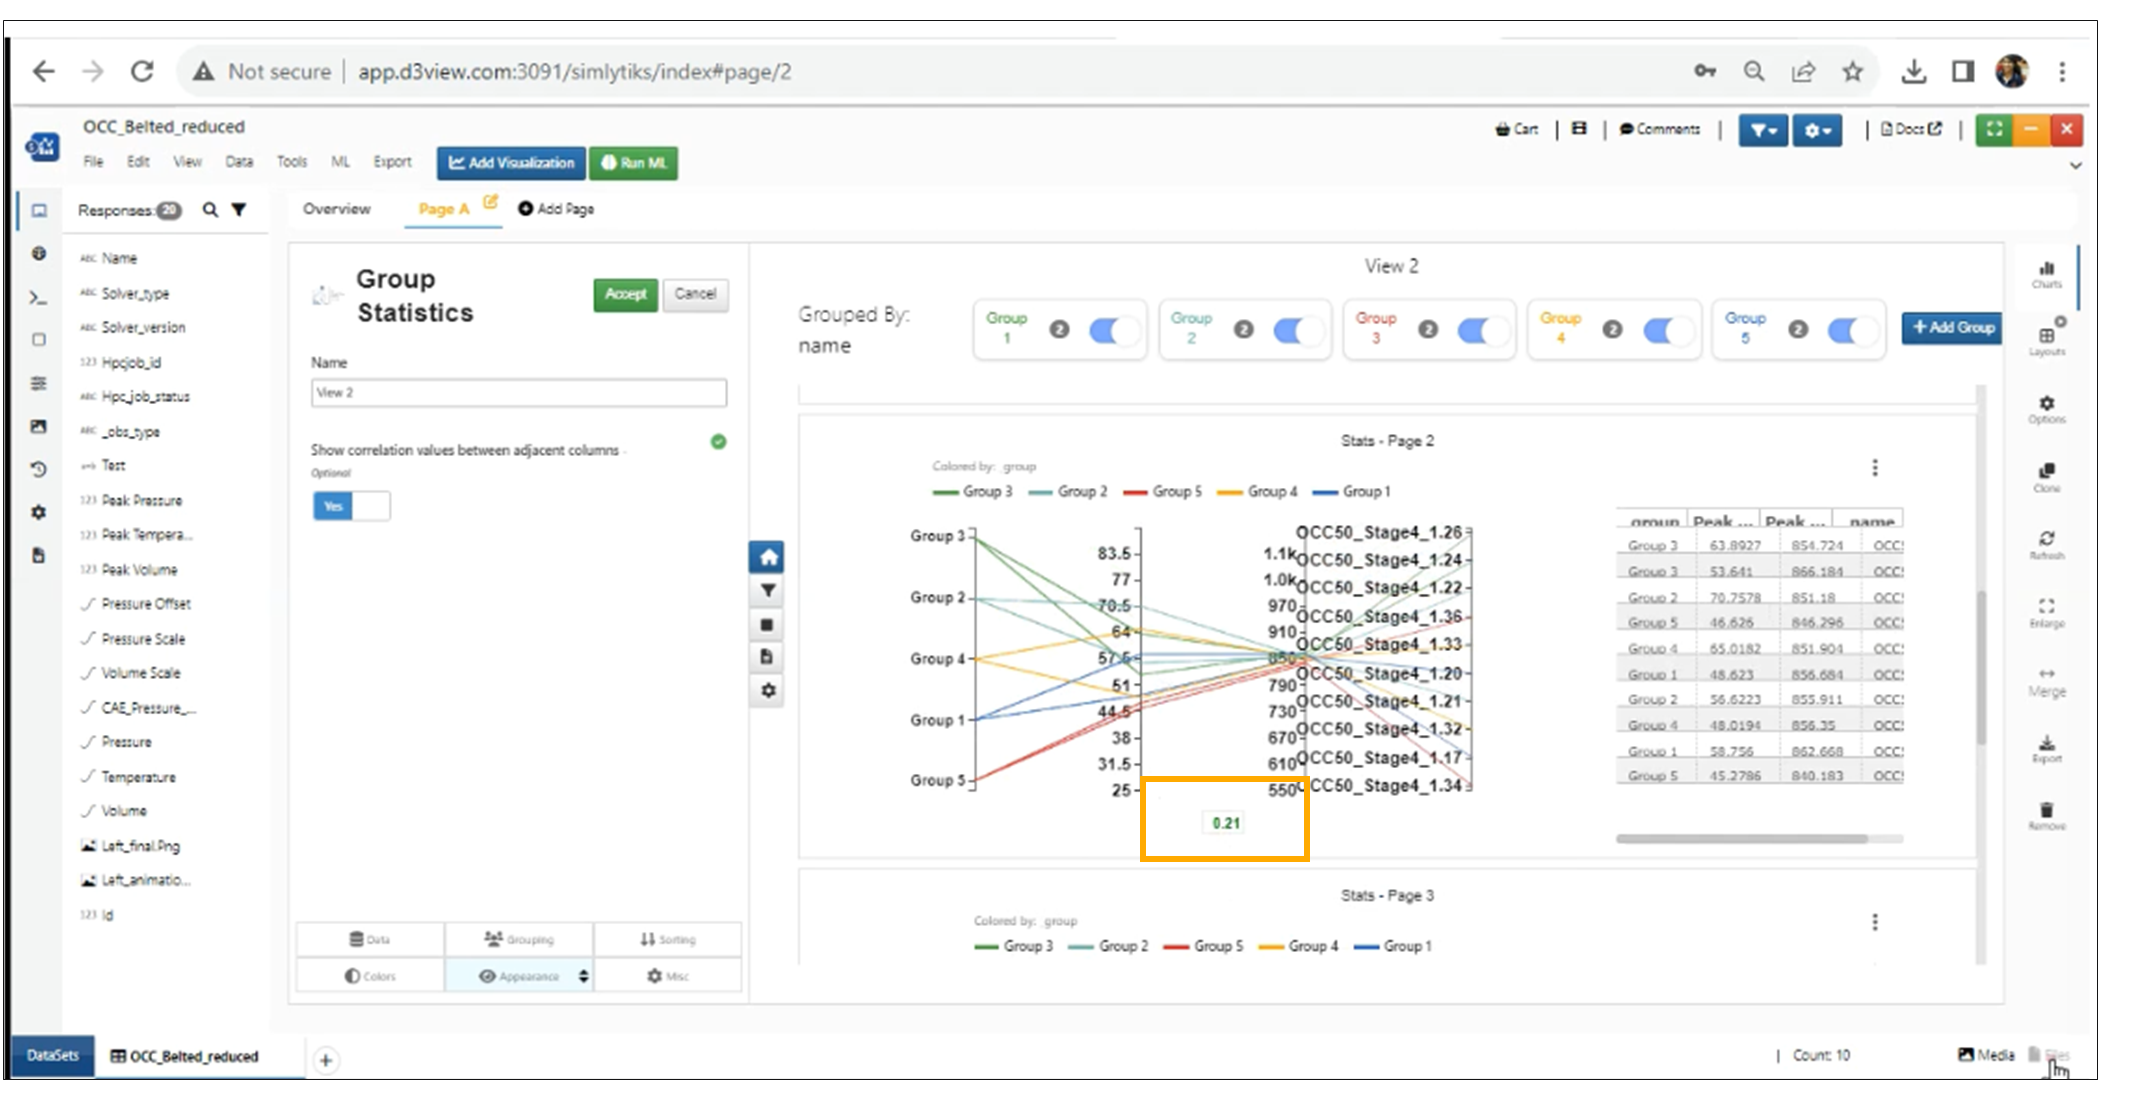Click the filter funnel beside chart
2137x1105 pixels.
(x=767, y=591)
